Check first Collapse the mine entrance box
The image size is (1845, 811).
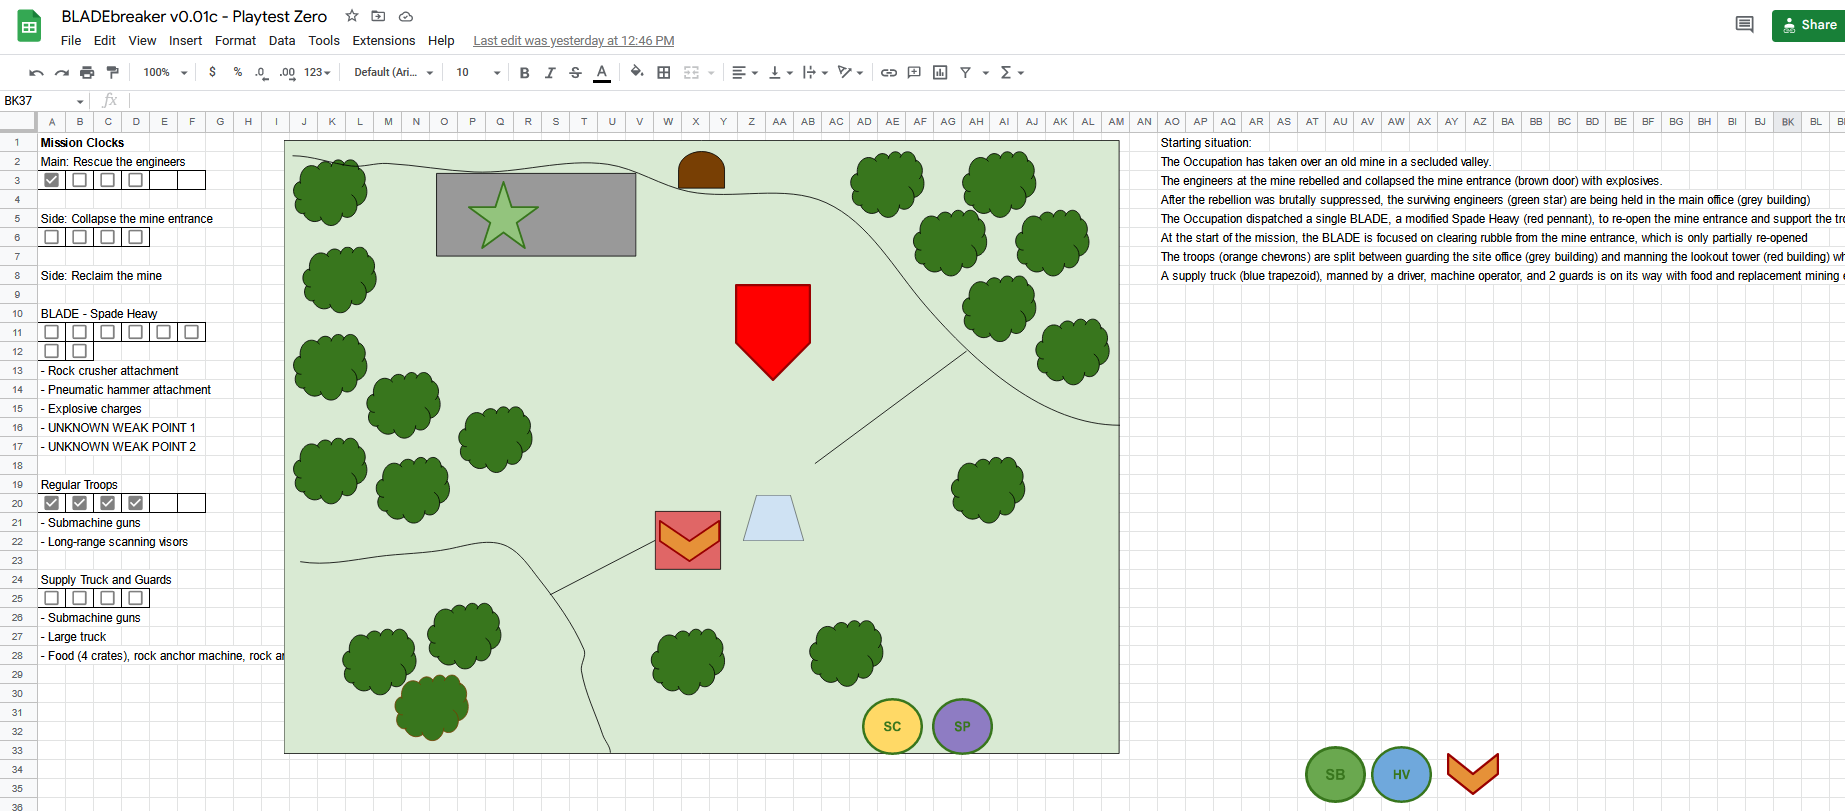coord(52,237)
